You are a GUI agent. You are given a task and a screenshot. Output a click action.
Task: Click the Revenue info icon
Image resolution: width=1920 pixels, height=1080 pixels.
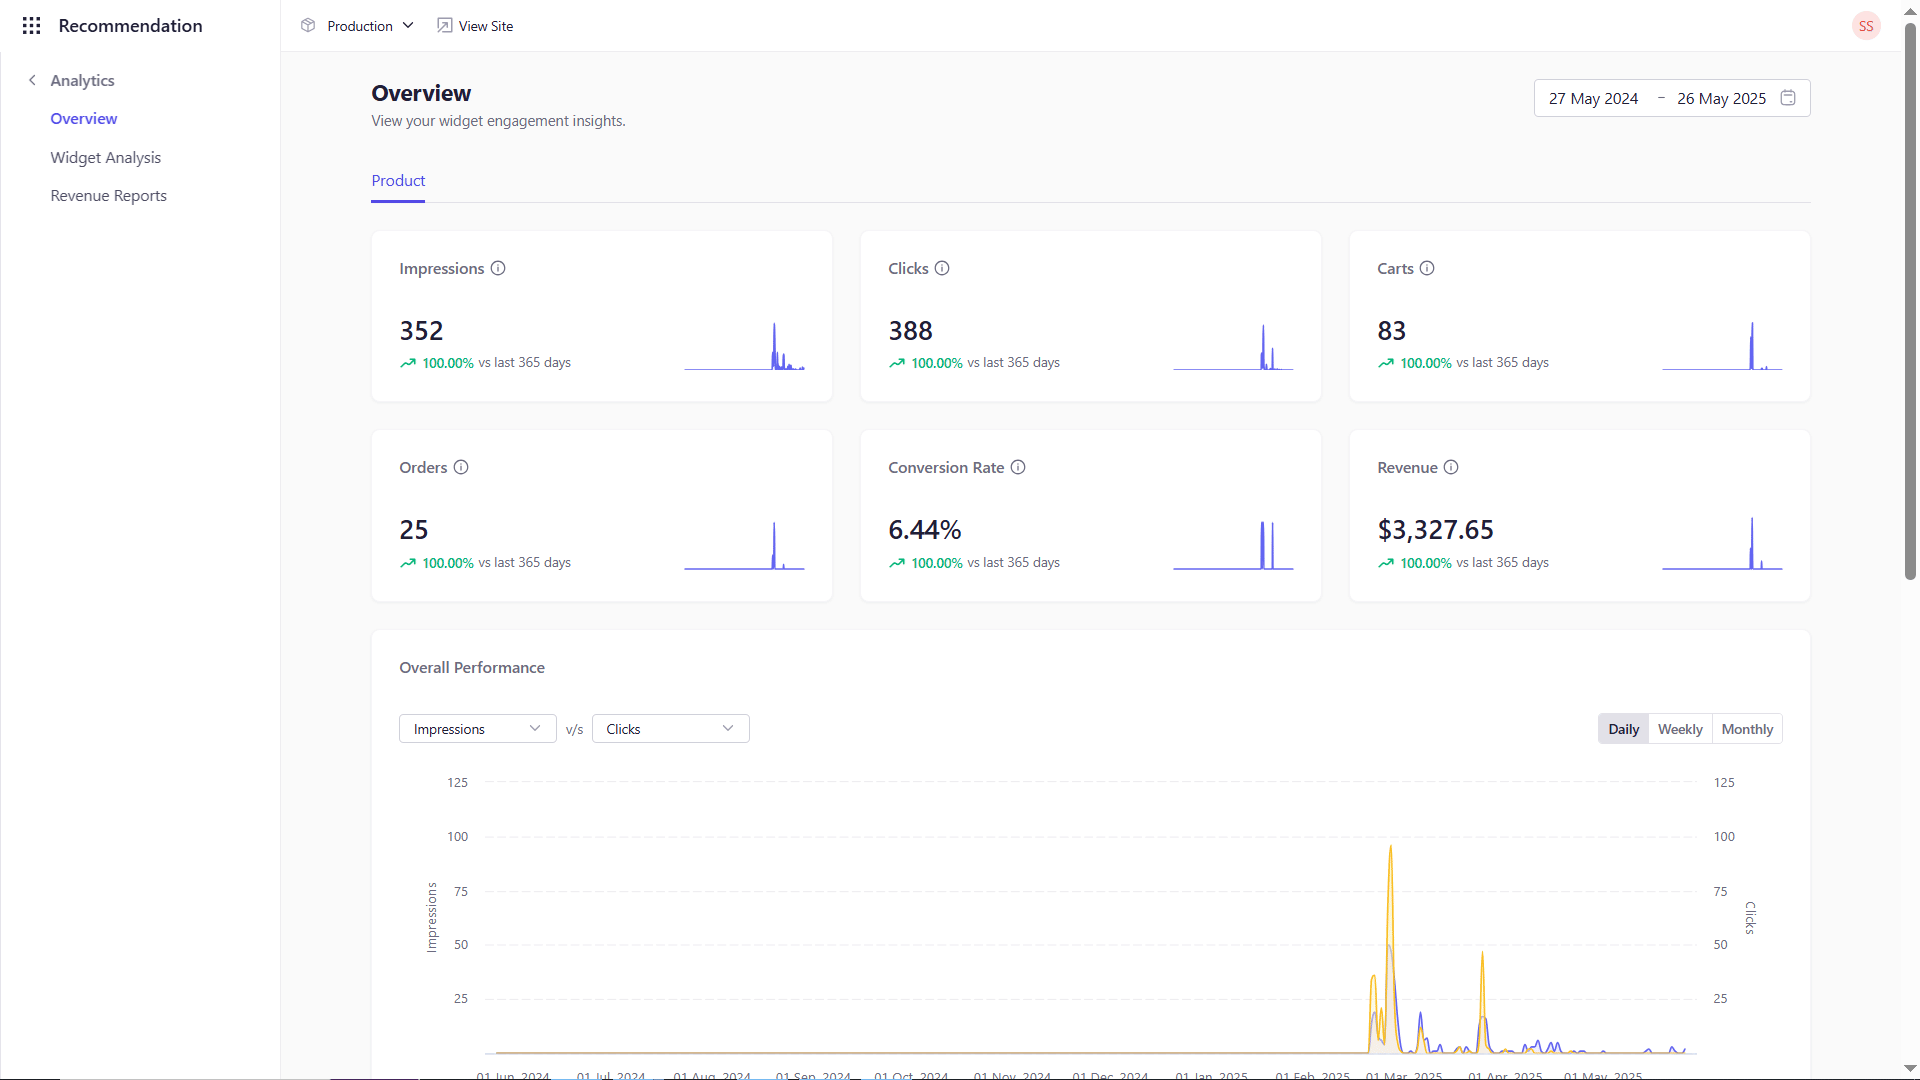tap(1451, 467)
